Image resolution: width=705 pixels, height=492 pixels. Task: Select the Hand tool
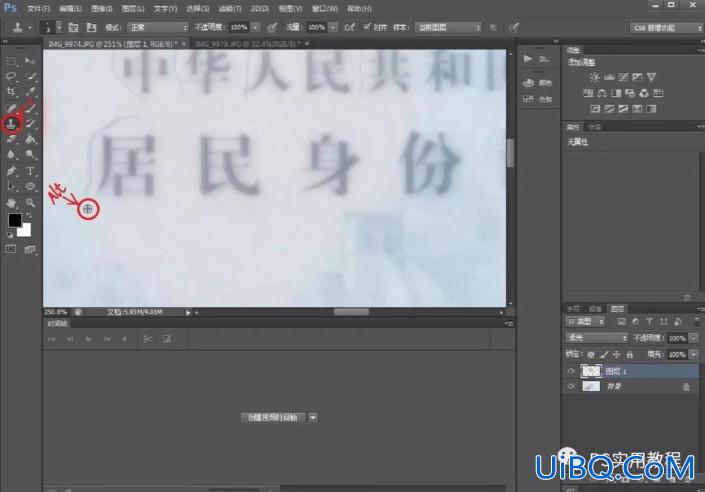[x=11, y=203]
